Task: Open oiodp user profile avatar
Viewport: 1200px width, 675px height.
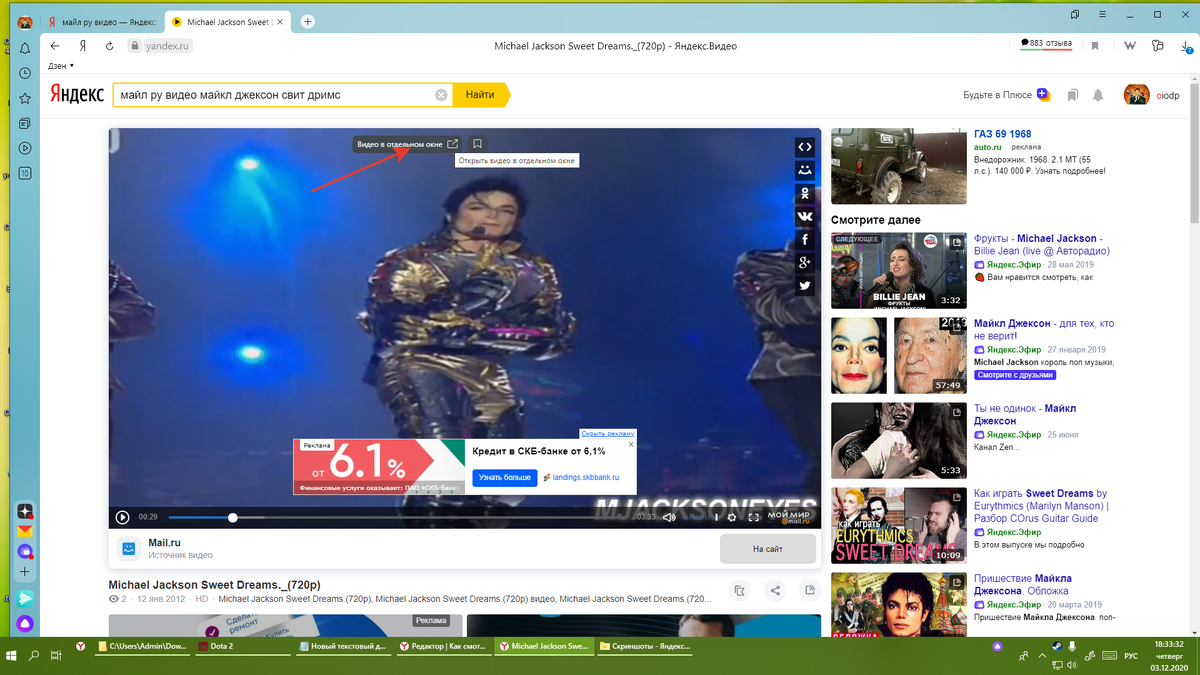Action: coord(1136,95)
